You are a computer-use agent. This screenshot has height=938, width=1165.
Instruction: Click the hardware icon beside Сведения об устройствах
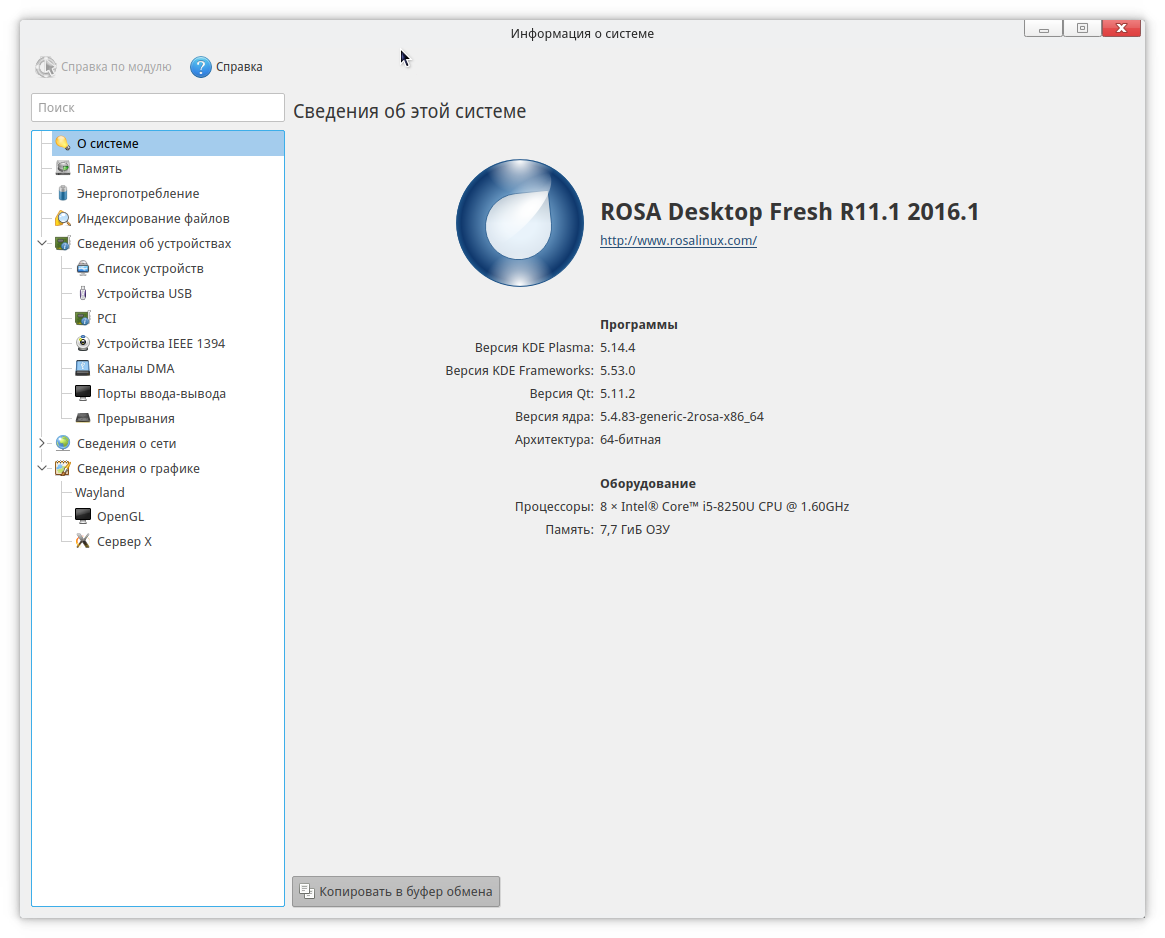pos(63,243)
